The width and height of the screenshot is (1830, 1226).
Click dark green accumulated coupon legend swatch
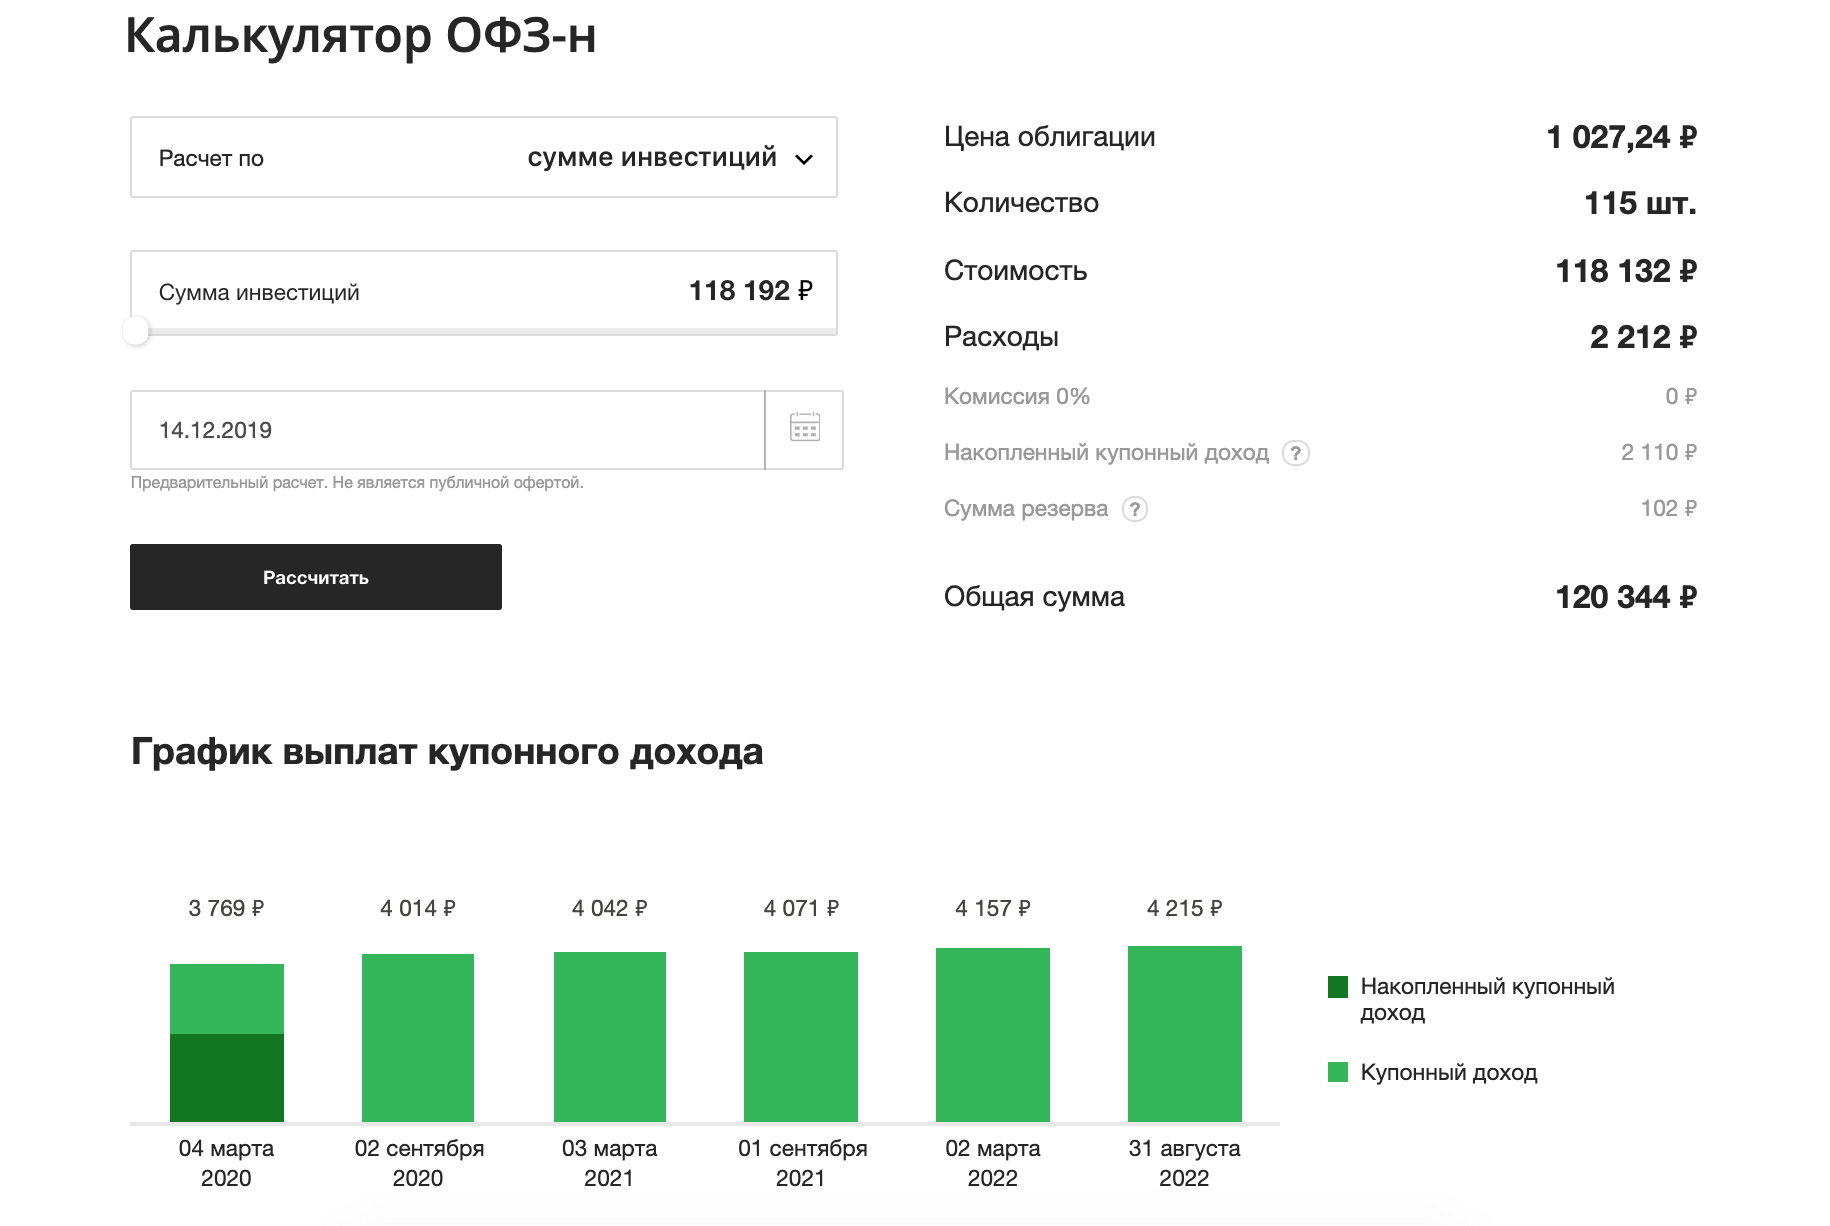click(1337, 987)
